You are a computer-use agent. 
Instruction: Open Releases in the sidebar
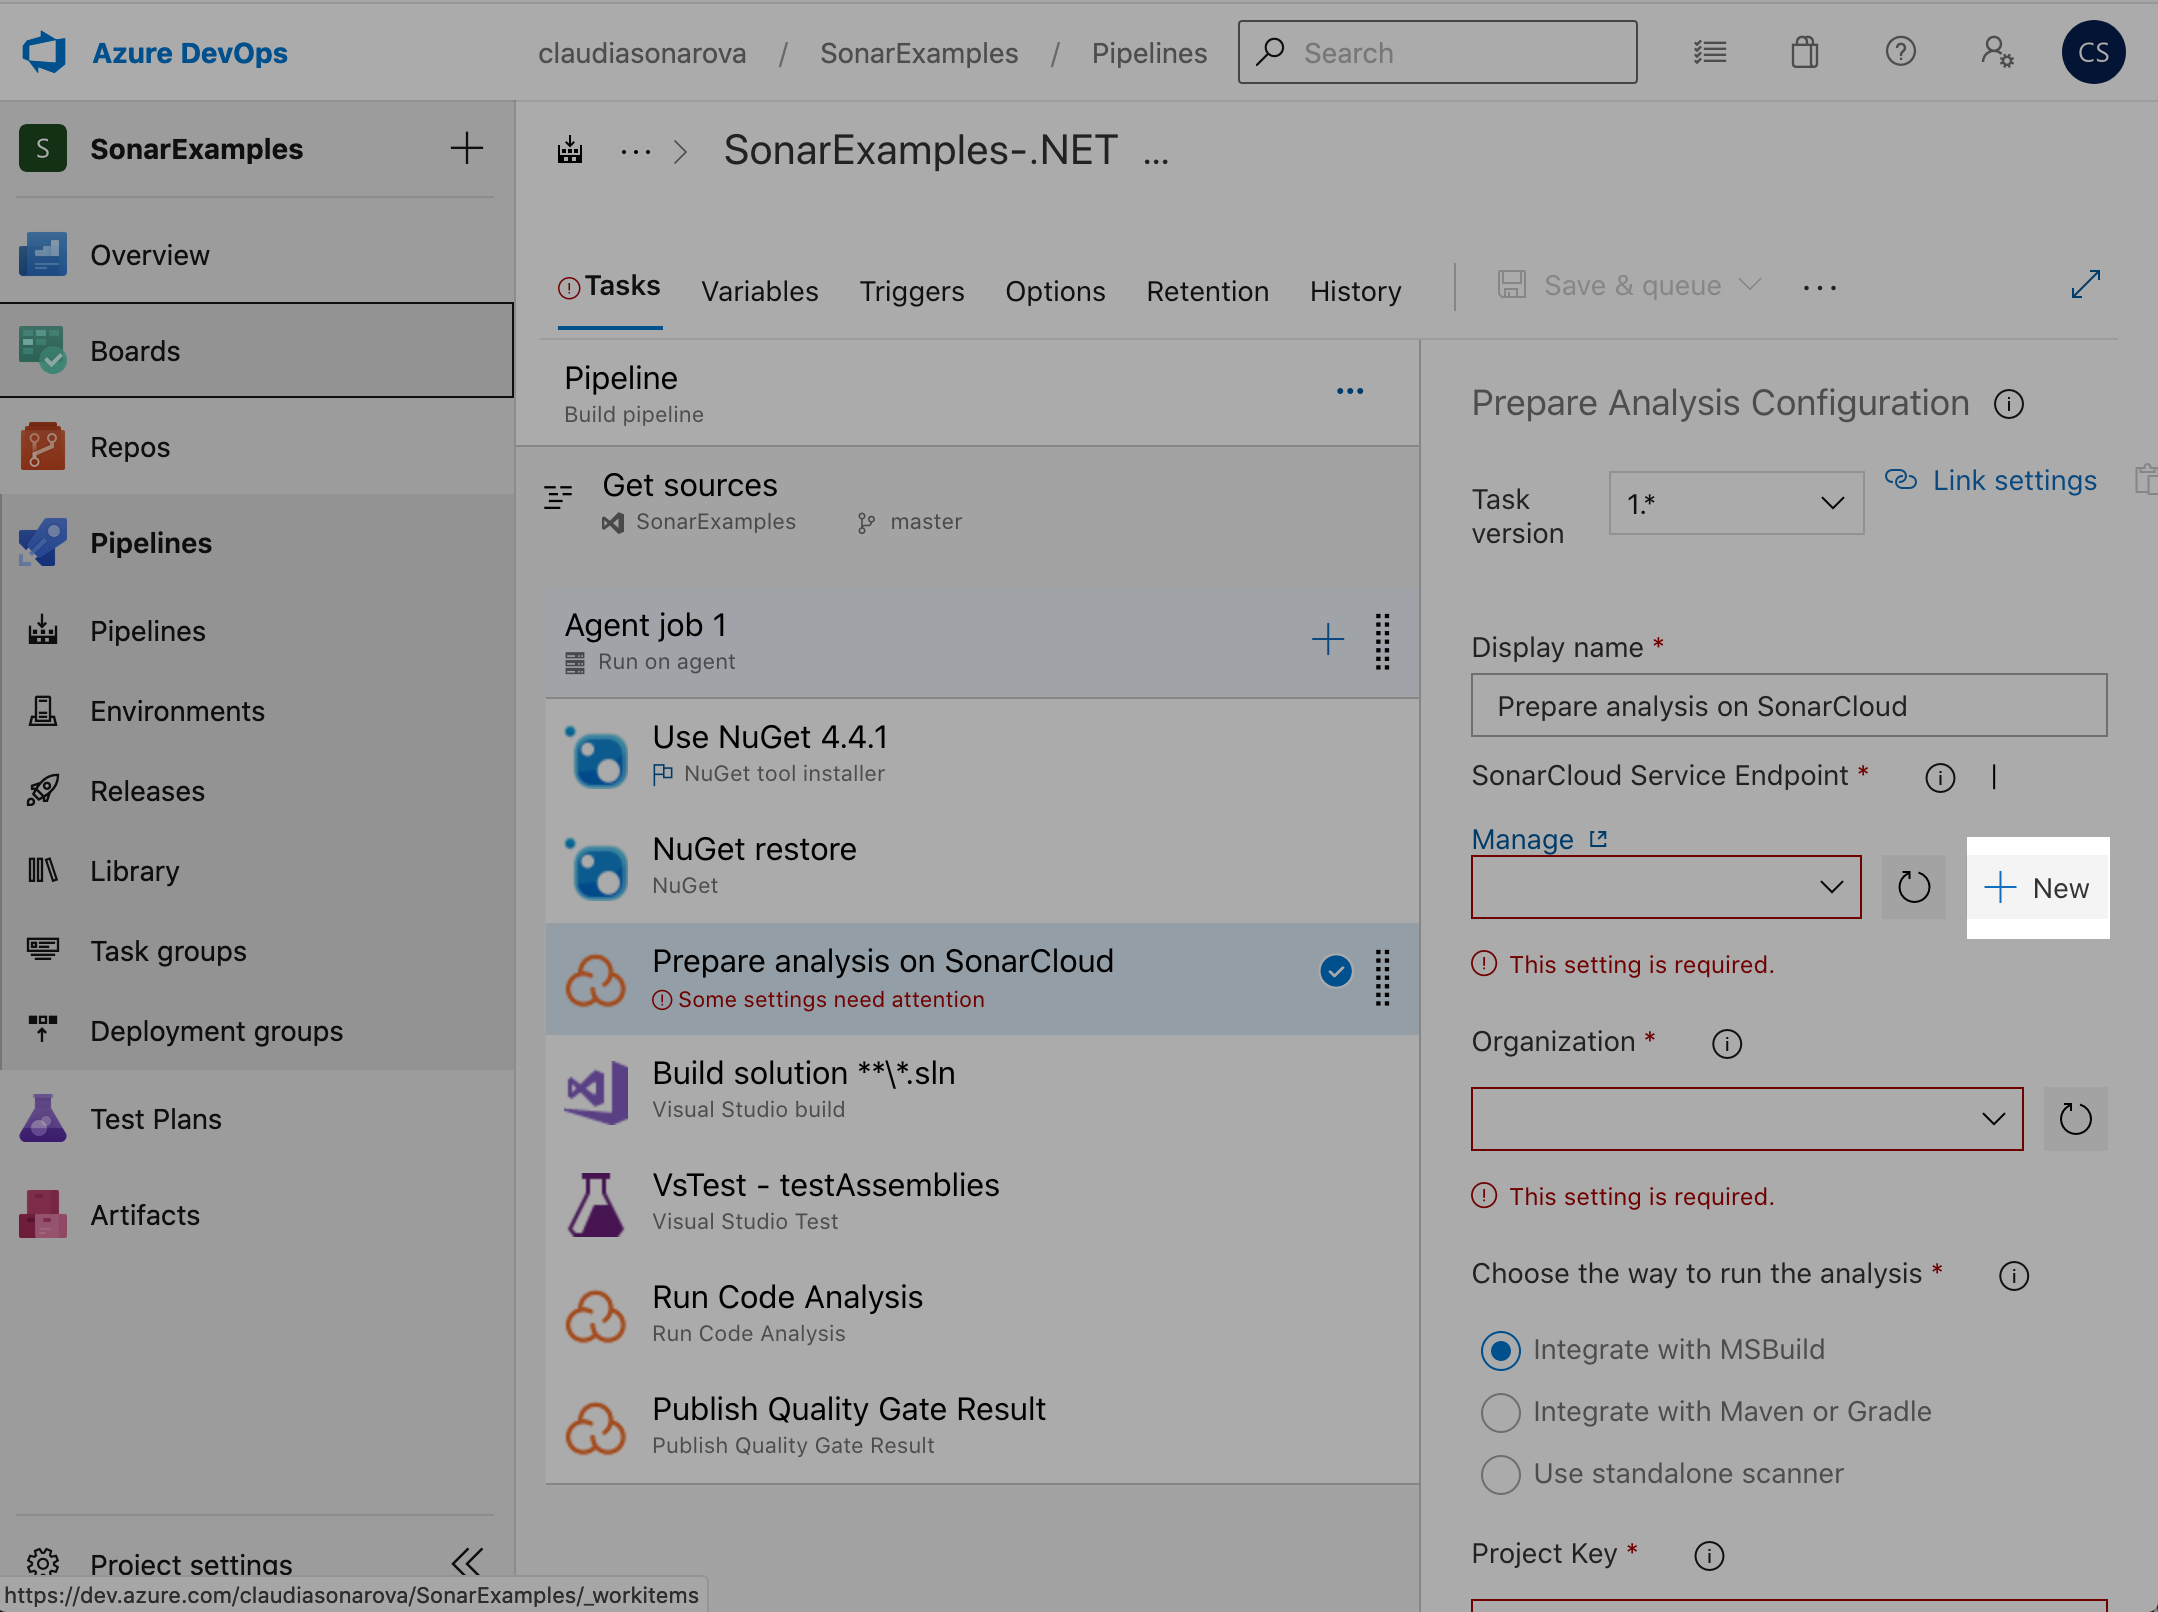coord(257,791)
